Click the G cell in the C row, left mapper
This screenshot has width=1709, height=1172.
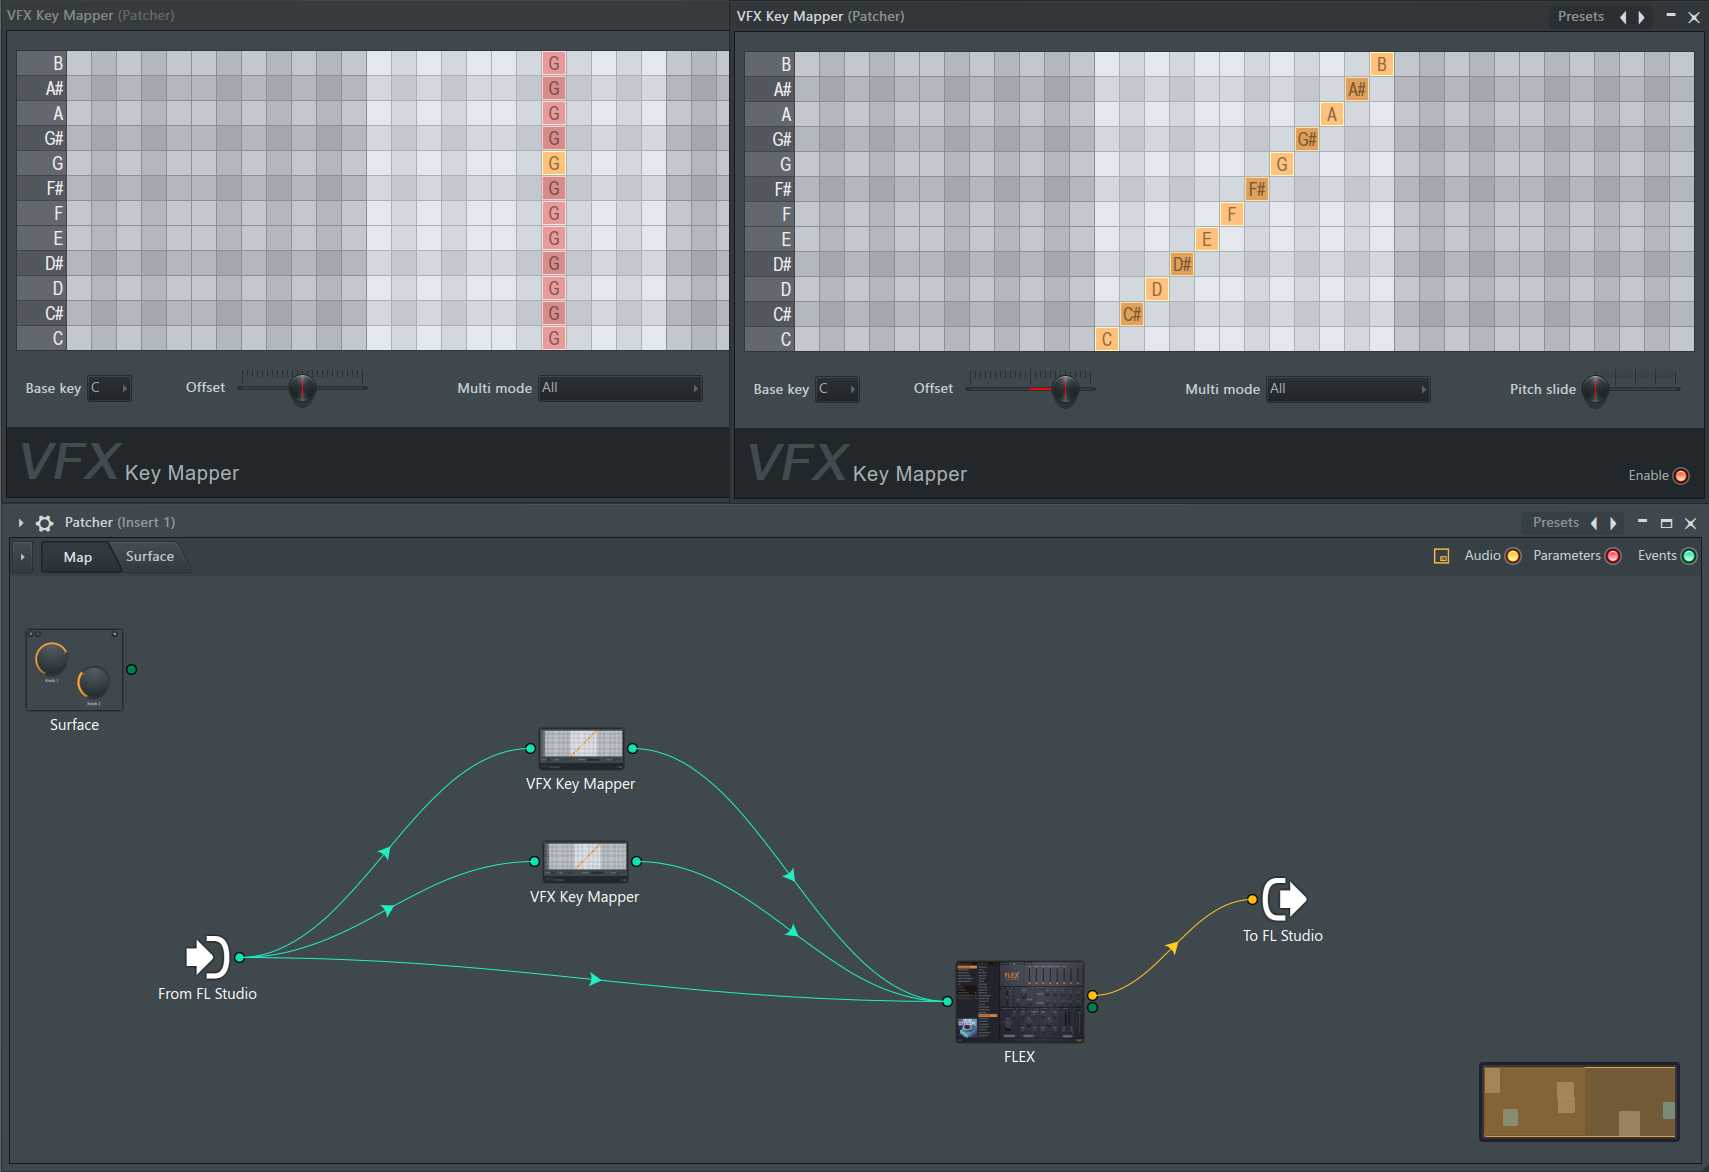[554, 338]
